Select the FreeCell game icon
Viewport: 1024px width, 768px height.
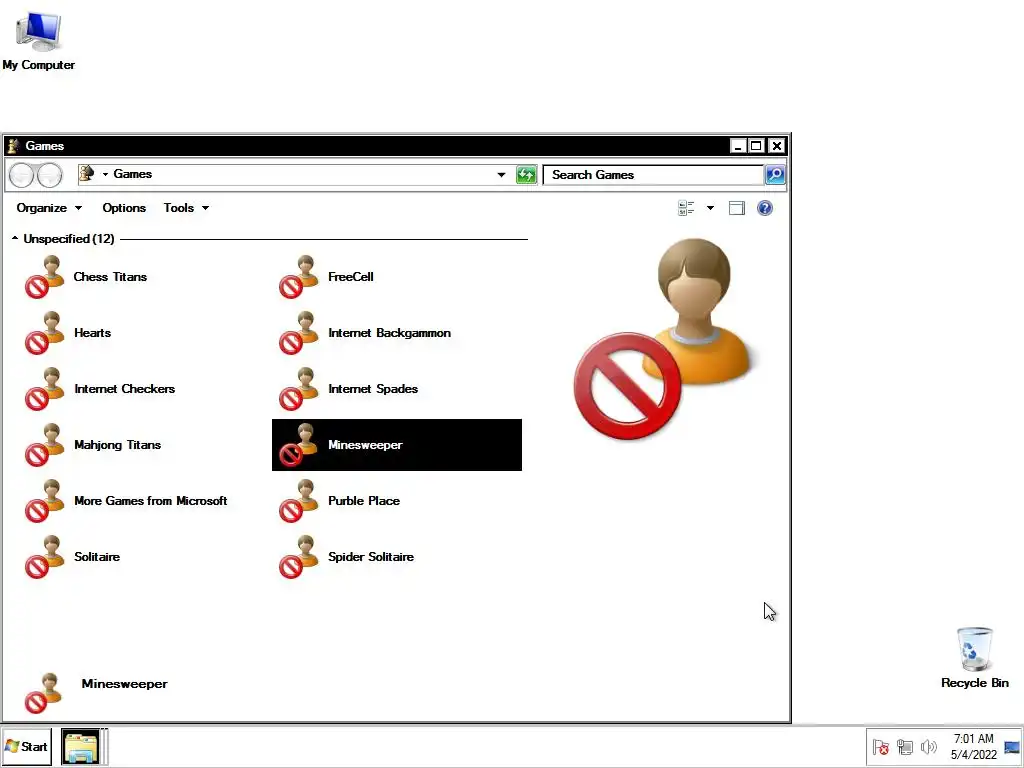[299, 277]
